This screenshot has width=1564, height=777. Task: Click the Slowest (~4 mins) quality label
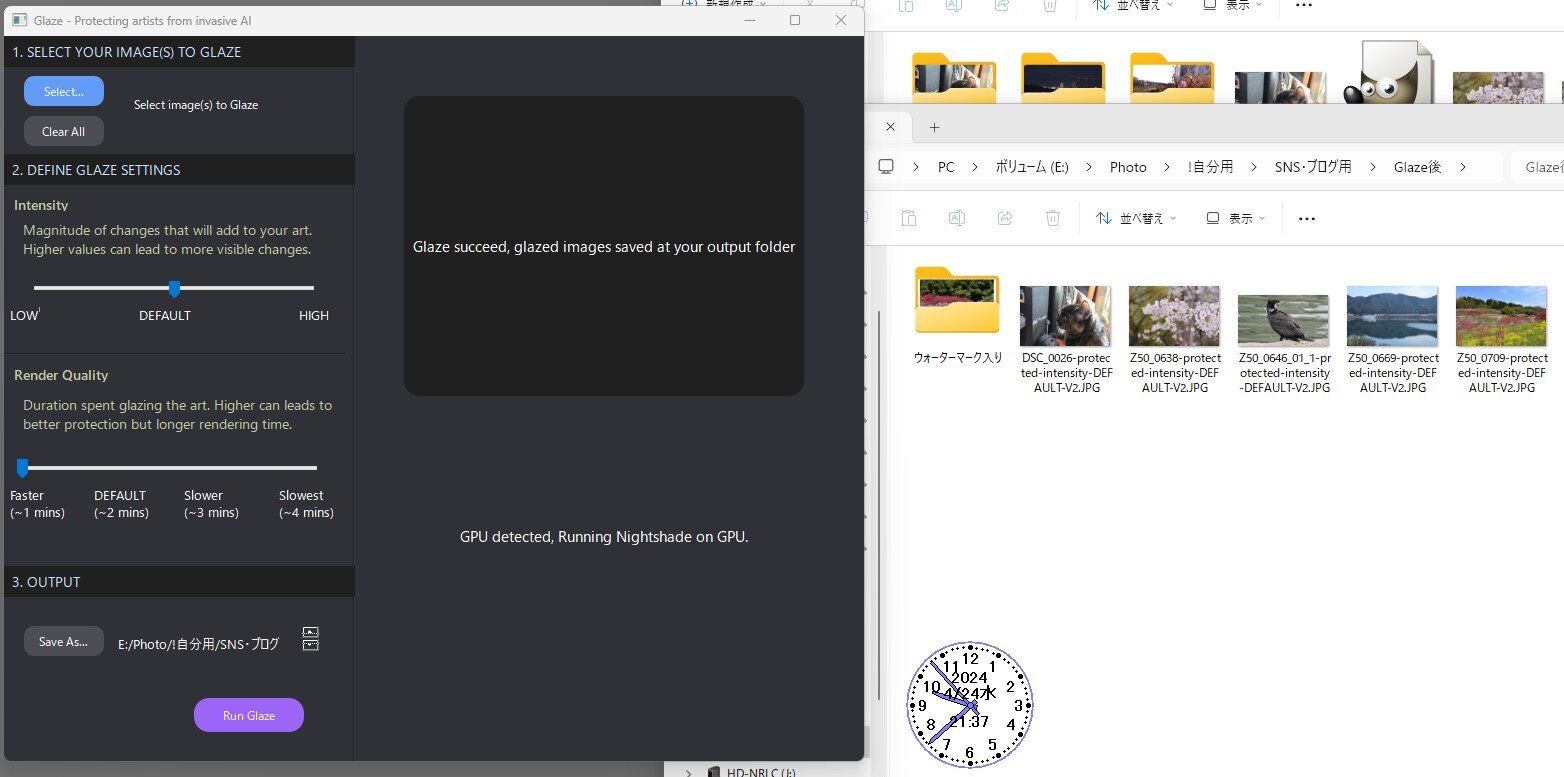click(306, 504)
